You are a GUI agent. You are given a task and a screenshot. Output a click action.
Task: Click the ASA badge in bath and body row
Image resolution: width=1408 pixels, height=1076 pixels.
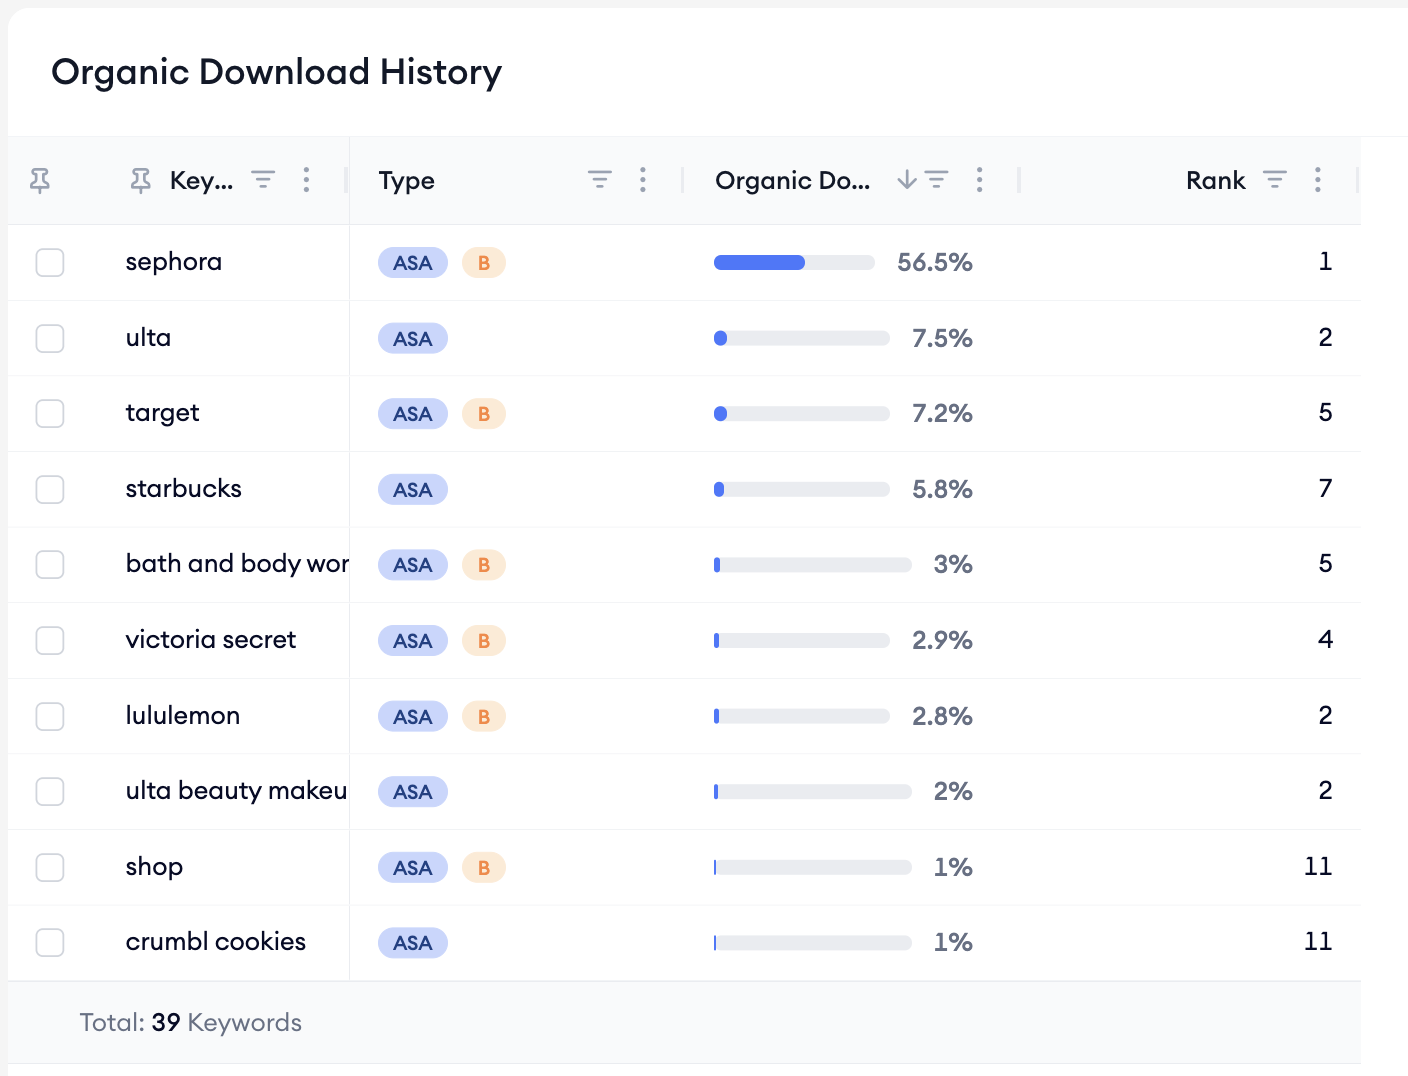pyautogui.click(x=413, y=565)
